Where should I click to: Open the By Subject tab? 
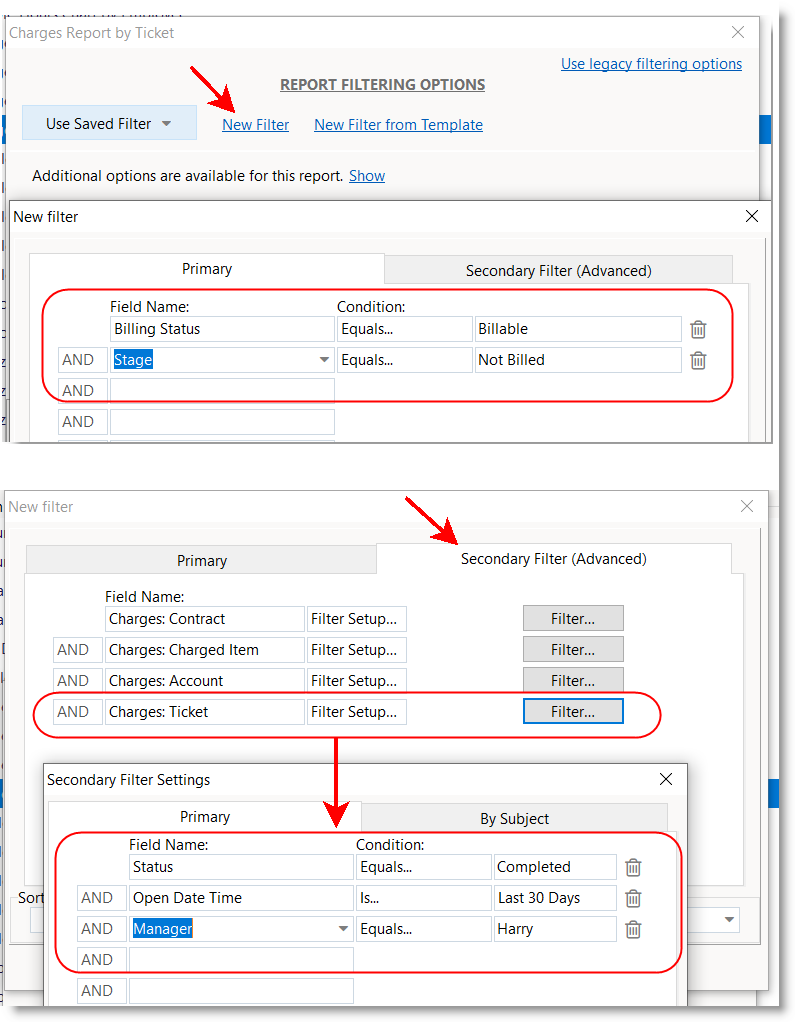pos(514,818)
